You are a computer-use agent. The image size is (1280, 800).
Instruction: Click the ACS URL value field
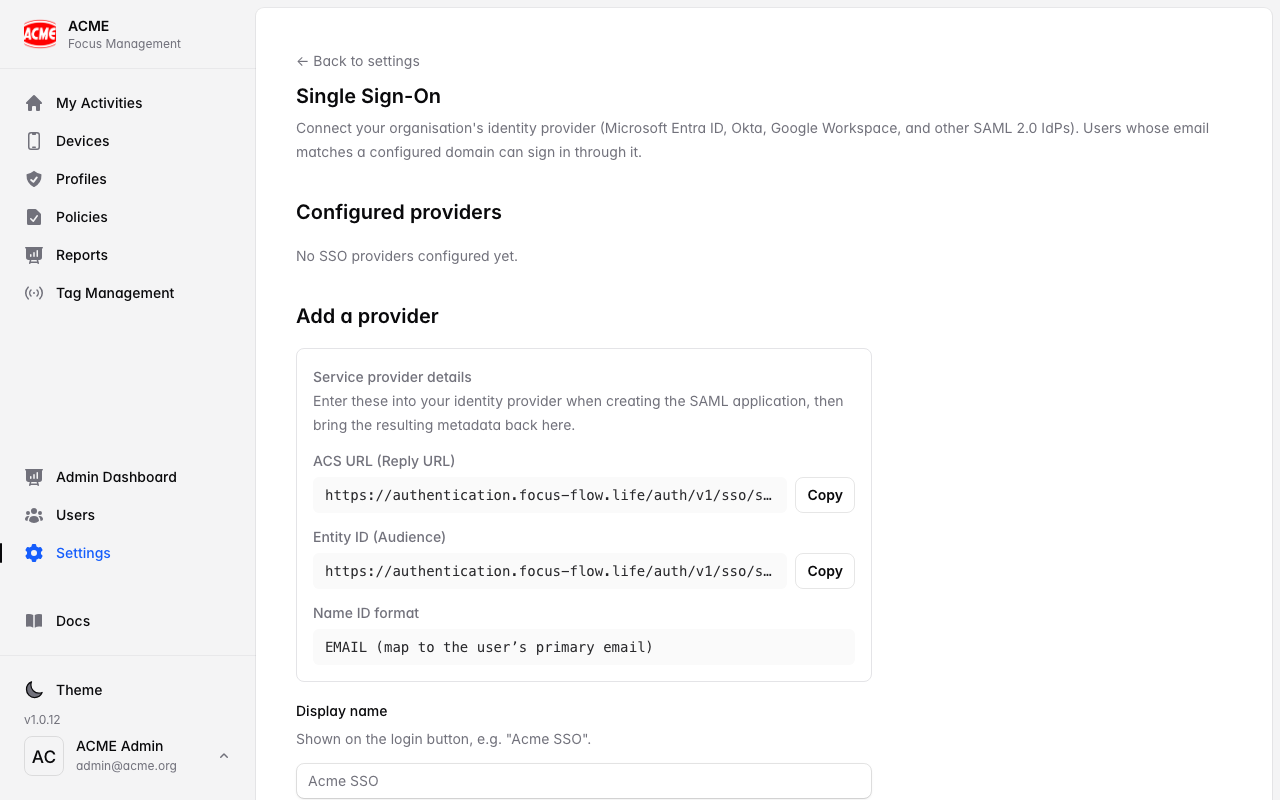pyautogui.click(x=550, y=495)
